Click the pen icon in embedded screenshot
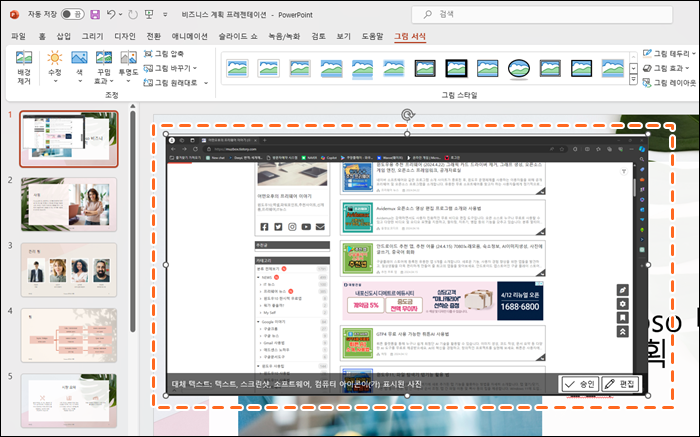700x437 pixels. point(622,290)
